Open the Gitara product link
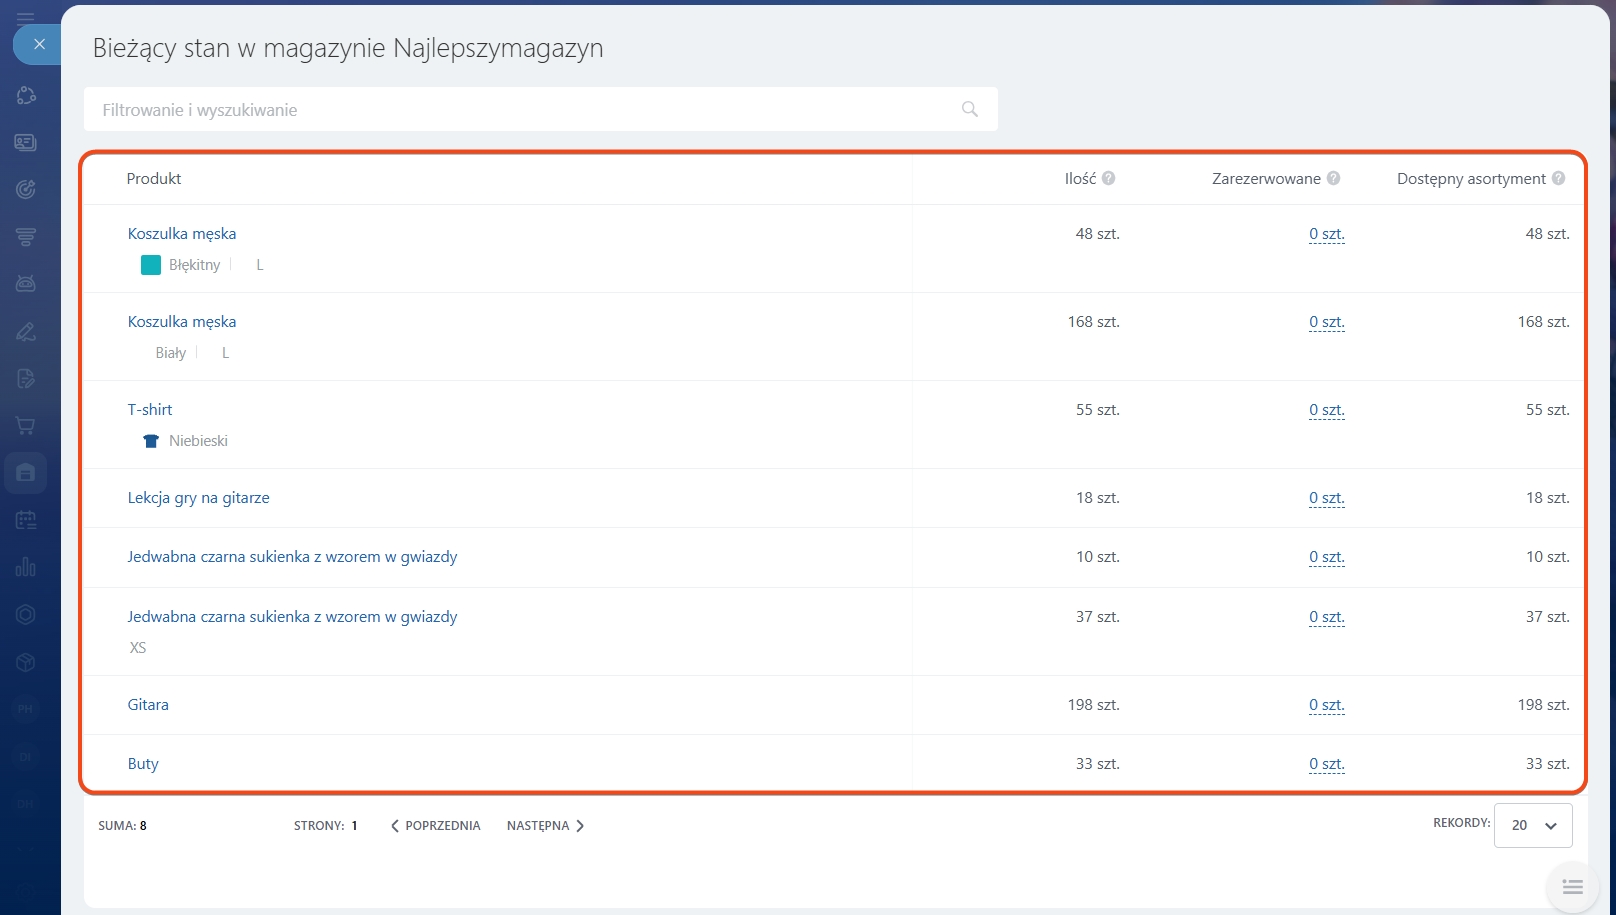 click(x=148, y=705)
